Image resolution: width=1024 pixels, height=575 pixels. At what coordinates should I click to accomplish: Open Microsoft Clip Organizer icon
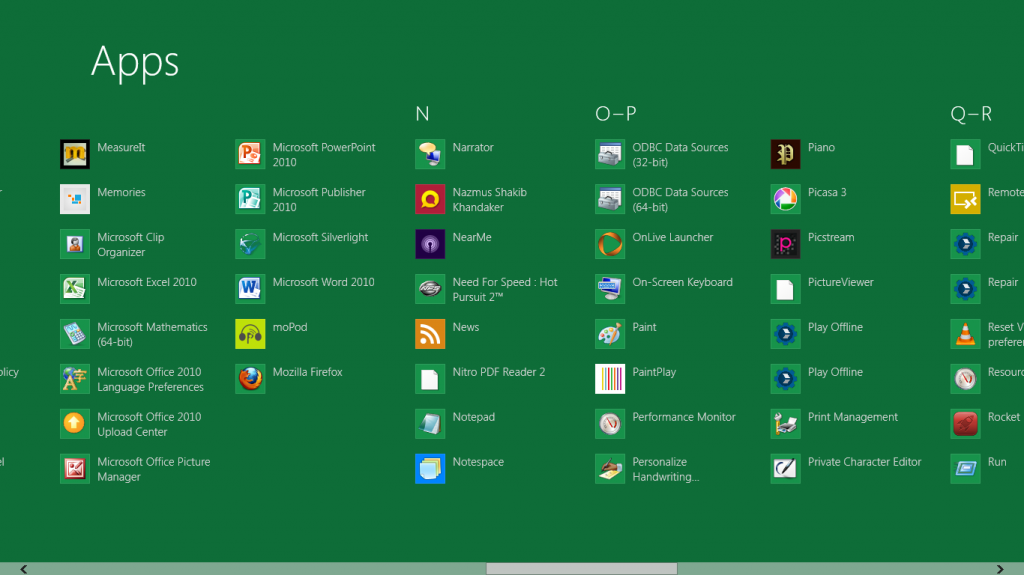point(74,244)
